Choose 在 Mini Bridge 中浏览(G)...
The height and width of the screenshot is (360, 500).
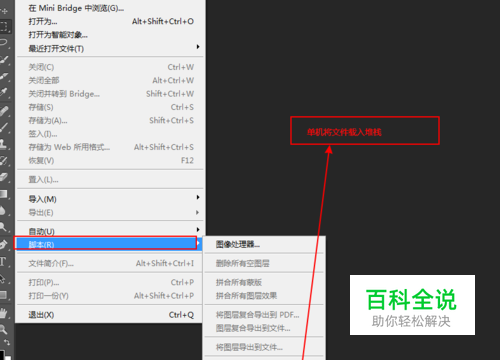(x=109, y=8)
